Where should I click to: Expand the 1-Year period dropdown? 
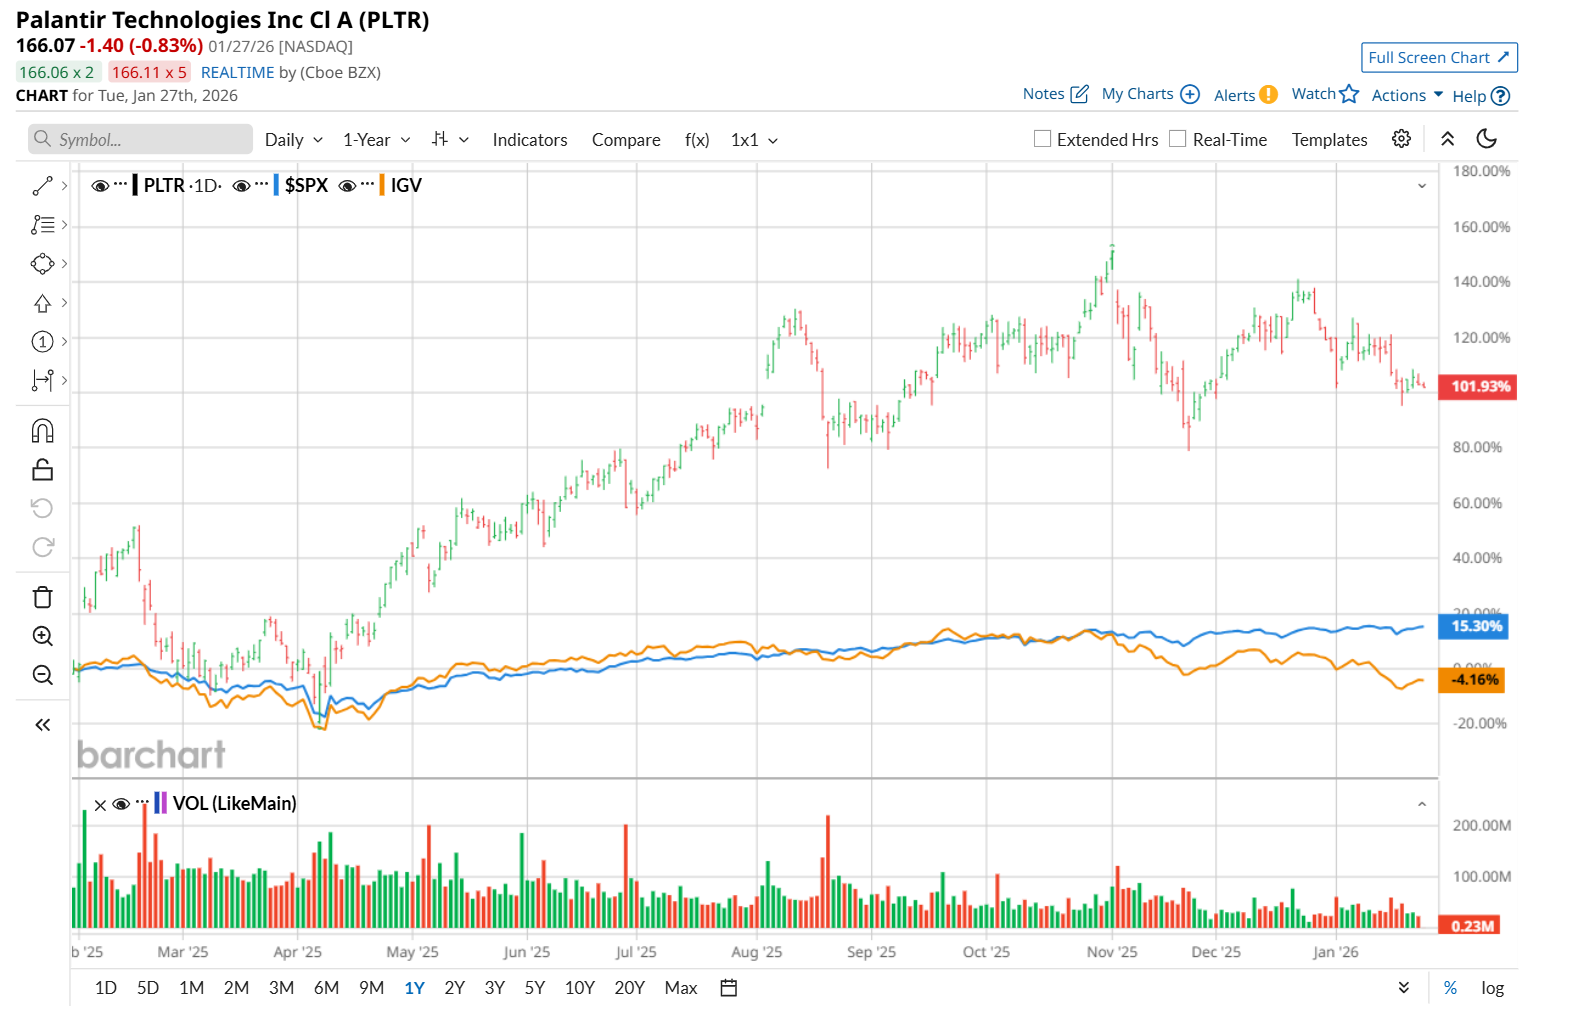[x=376, y=140]
